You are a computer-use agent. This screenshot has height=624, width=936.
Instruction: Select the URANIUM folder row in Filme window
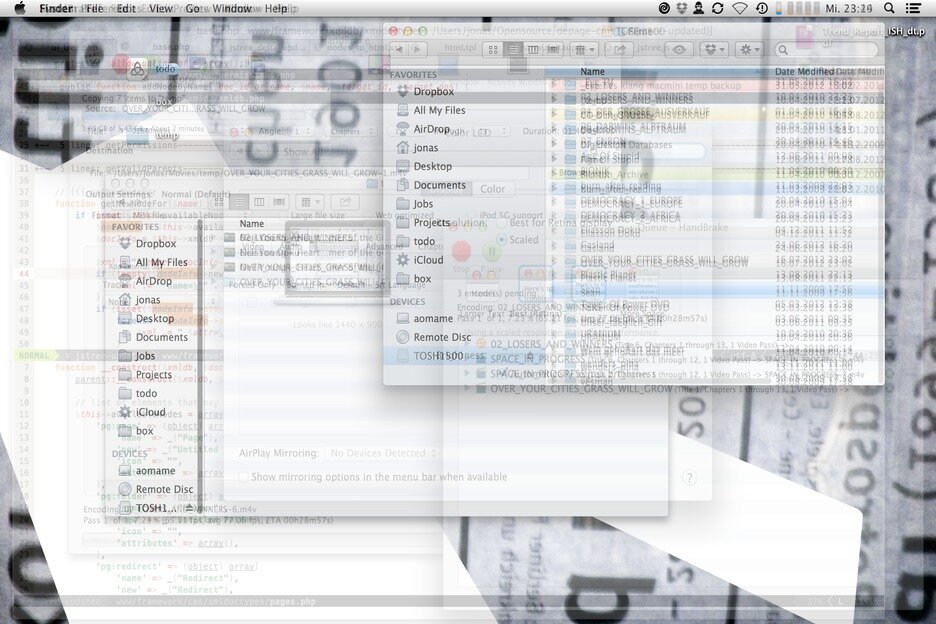tap(715, 334)
